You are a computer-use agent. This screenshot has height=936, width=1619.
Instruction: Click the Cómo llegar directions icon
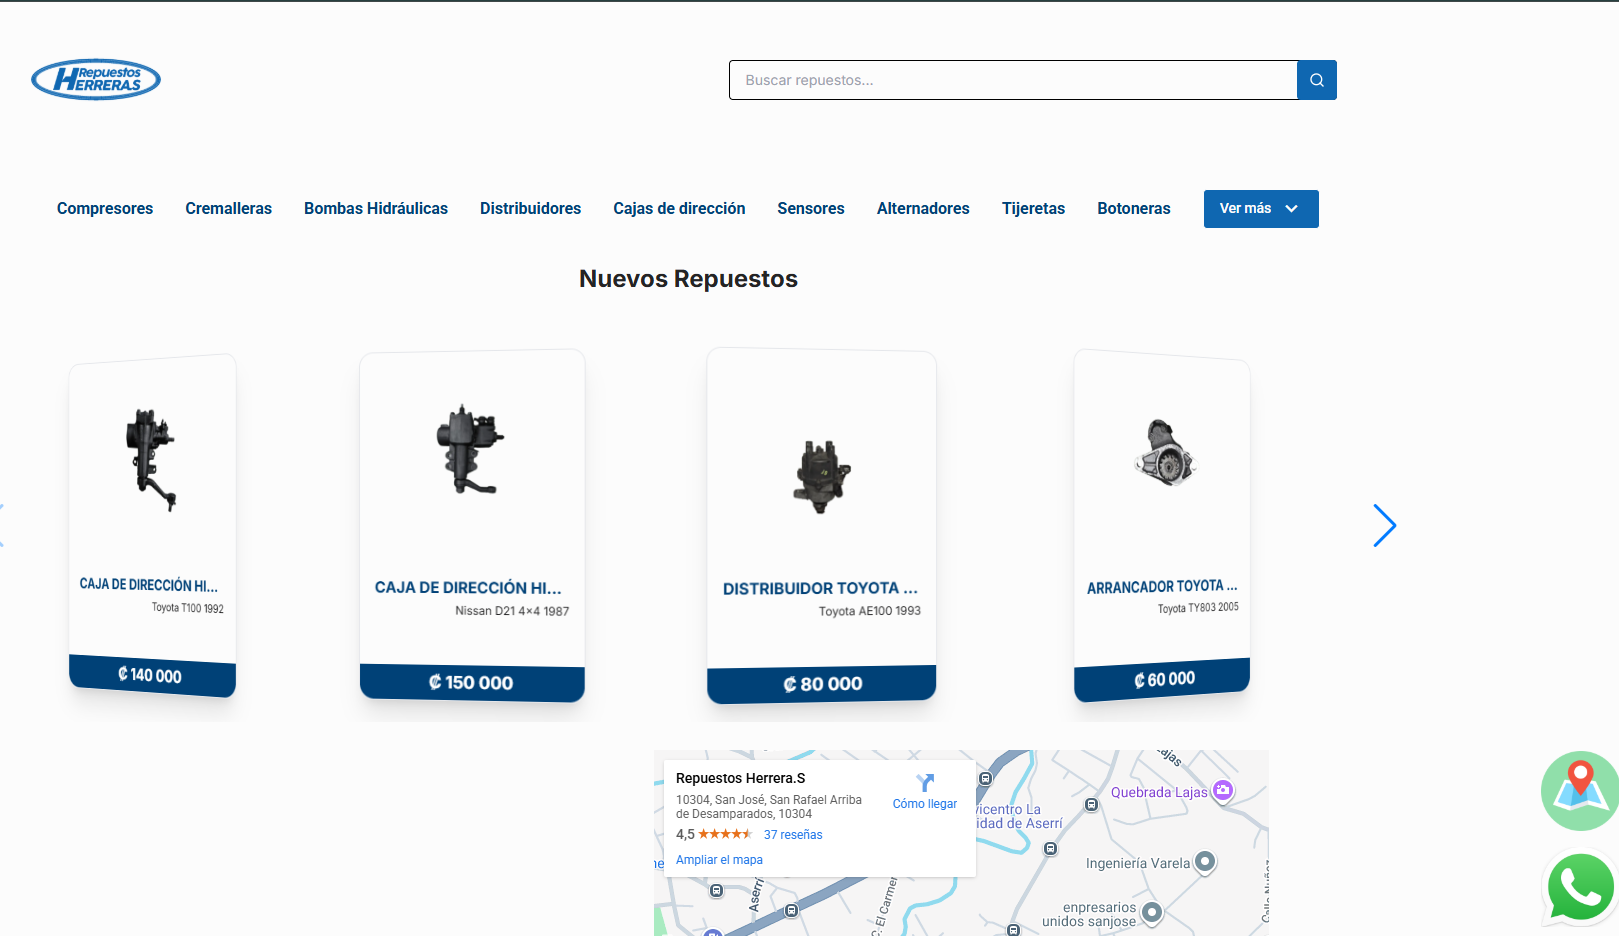[925, 782]
